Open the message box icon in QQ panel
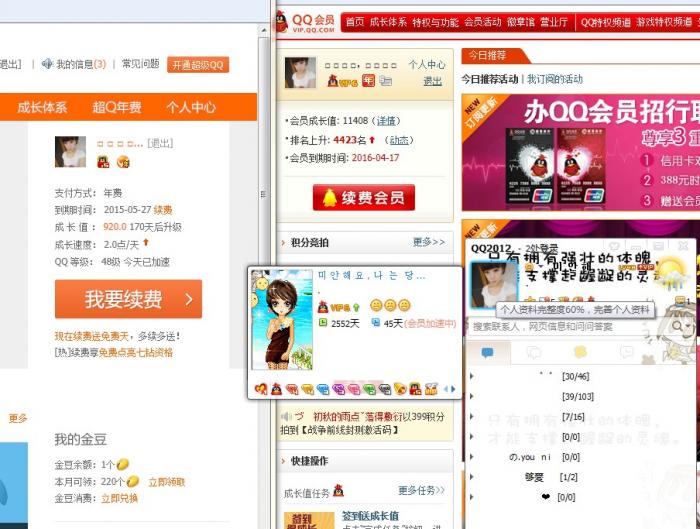The width and height of the screenshot is (700, 529). 679,301
